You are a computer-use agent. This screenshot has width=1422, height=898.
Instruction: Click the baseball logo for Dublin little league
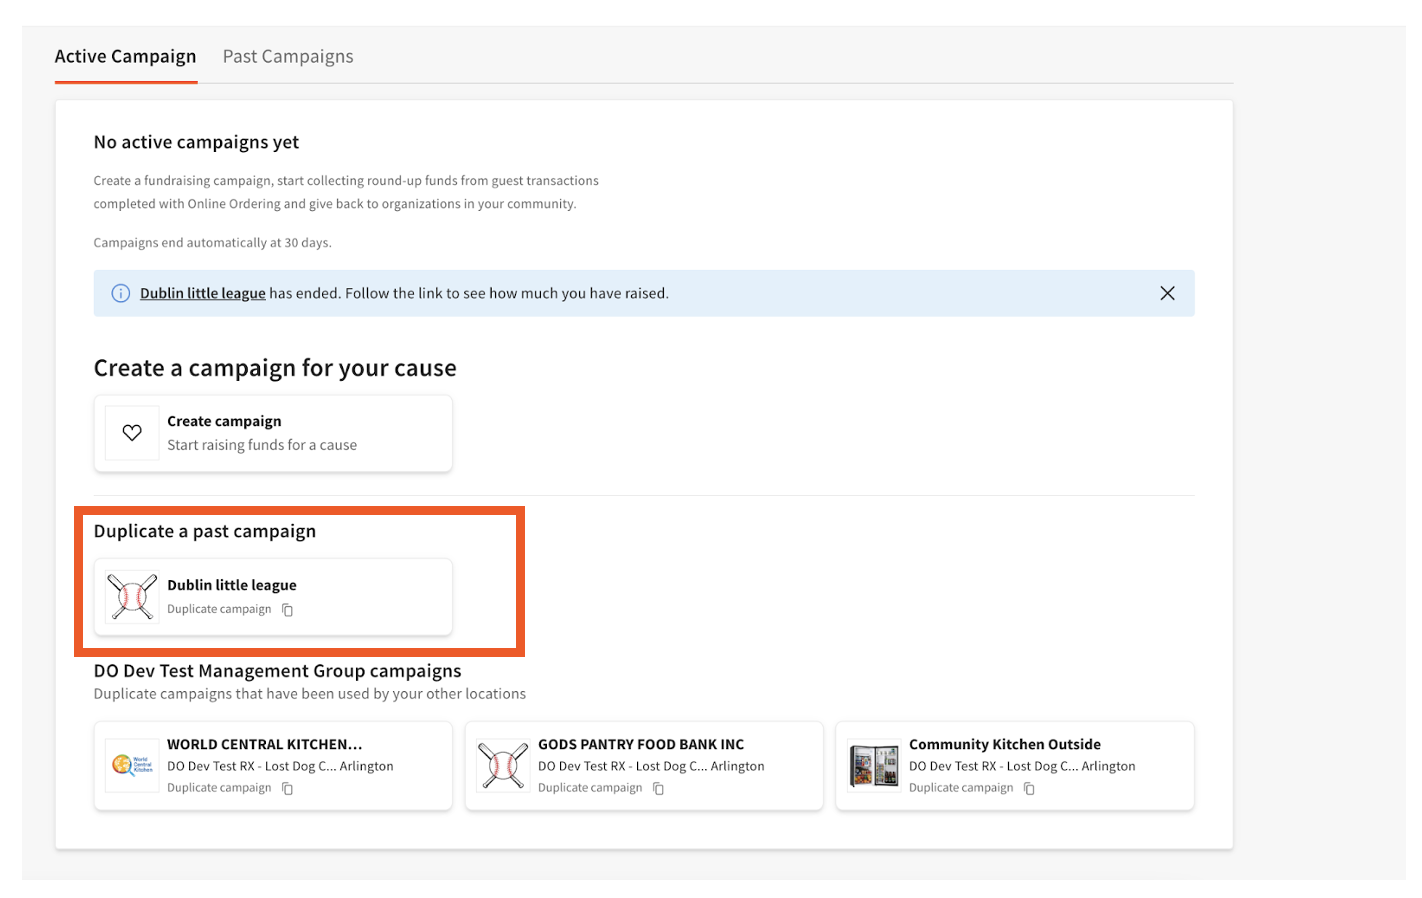click(131, 597)
